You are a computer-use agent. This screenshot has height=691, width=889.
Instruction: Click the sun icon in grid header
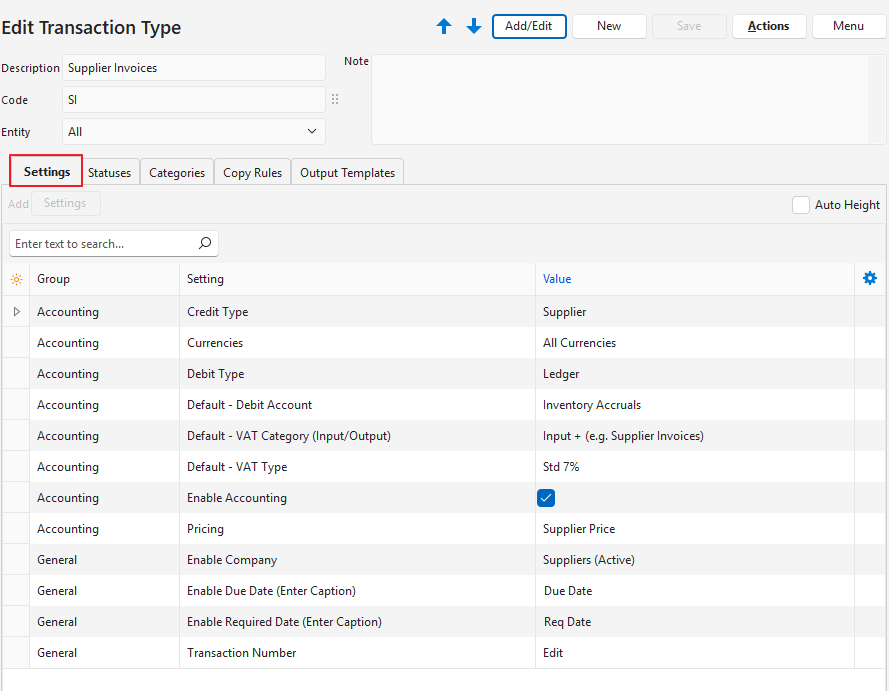[16, 280]
